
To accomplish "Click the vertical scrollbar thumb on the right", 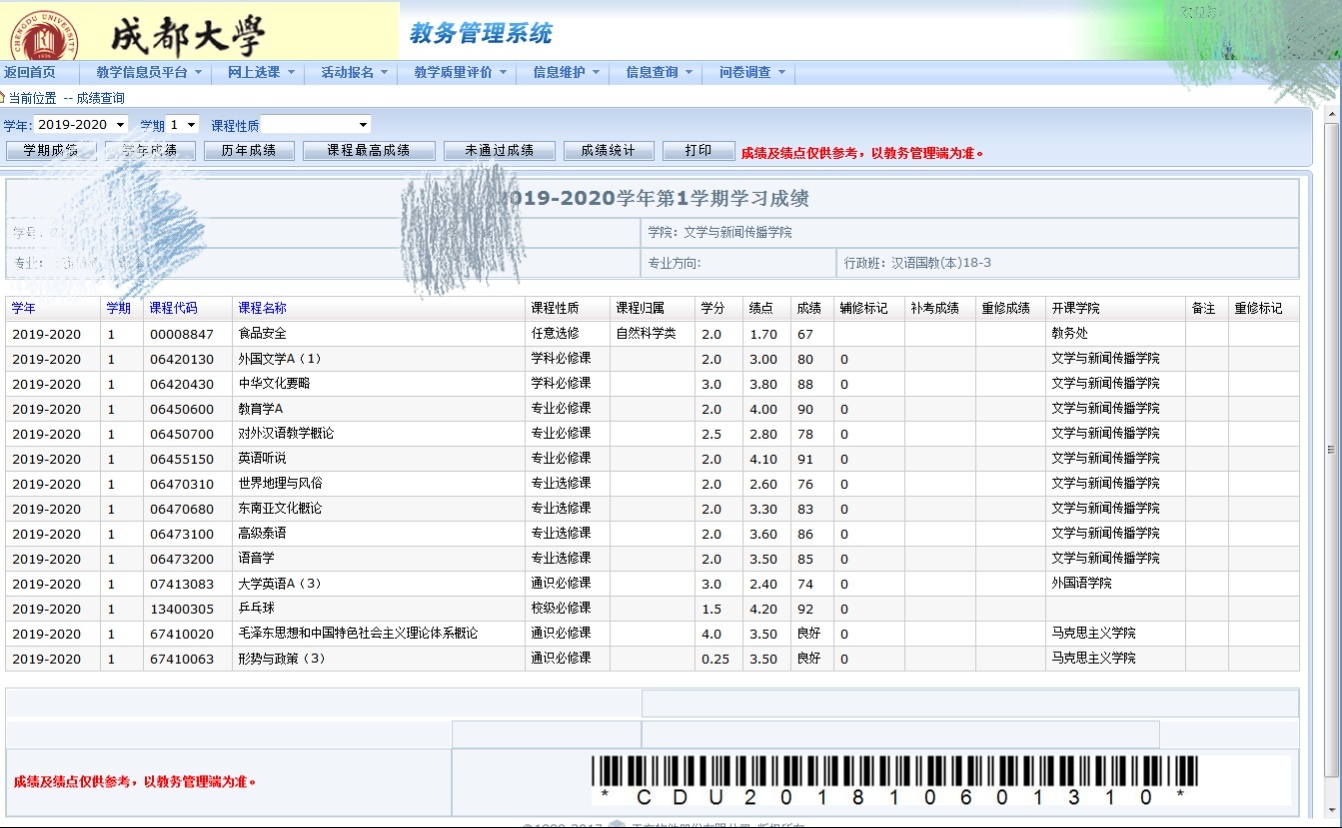I will (1331, 449).
